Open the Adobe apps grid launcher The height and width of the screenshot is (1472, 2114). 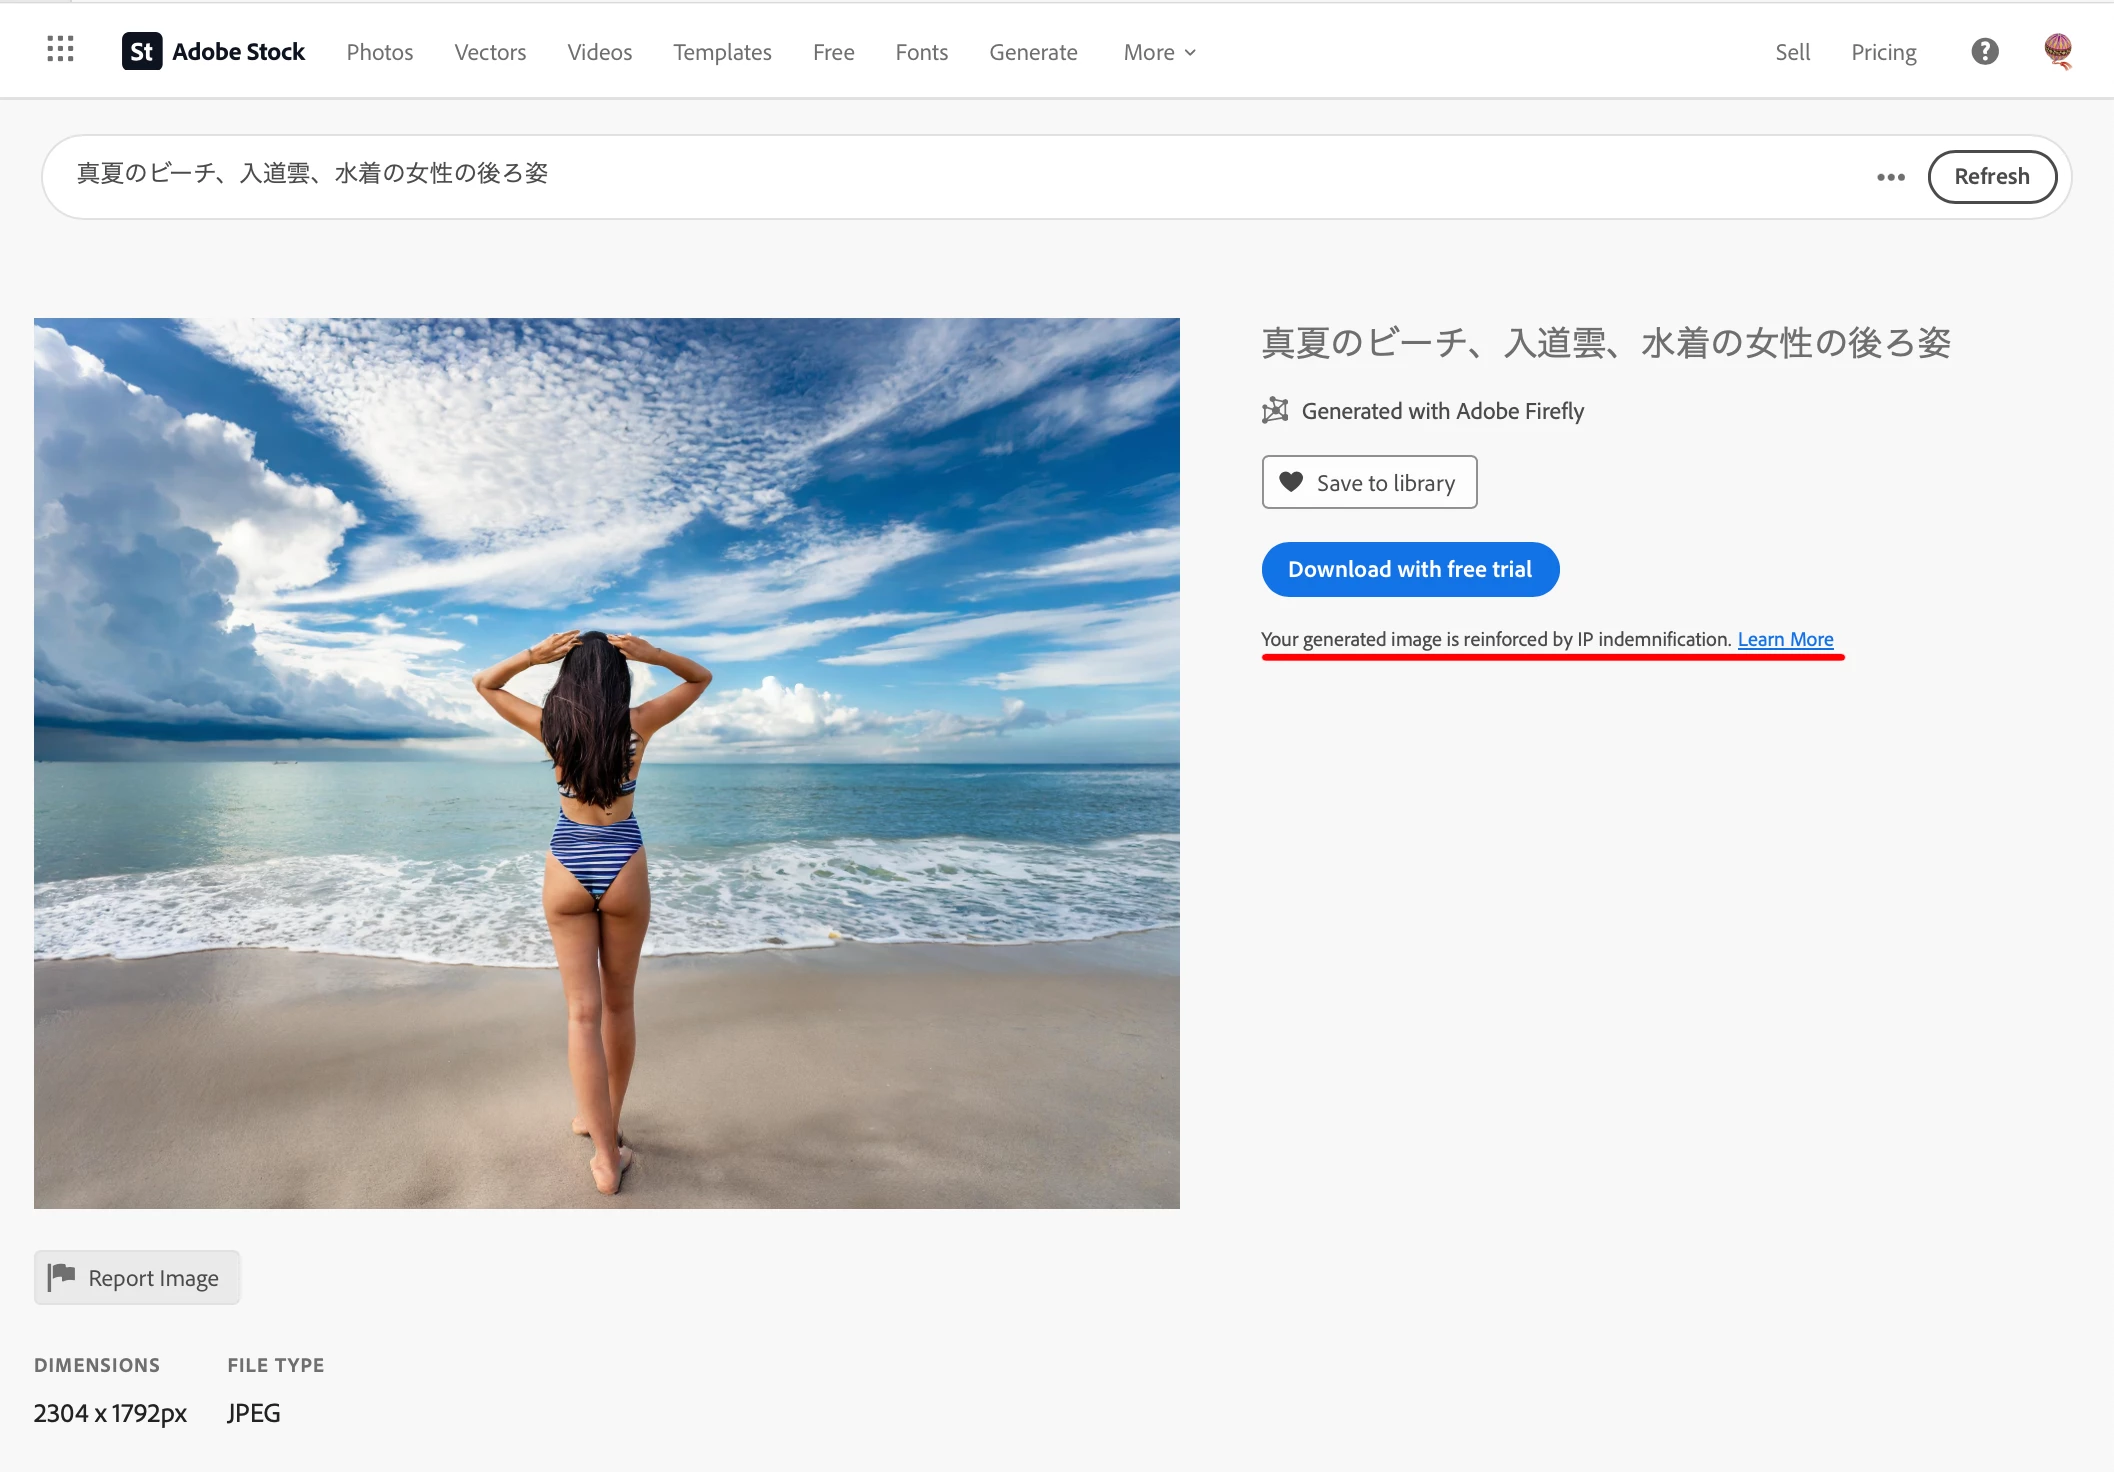[60, 50]
